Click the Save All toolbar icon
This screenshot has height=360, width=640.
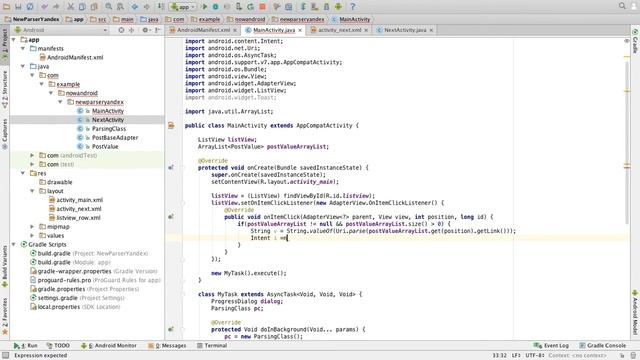pyautogui.click(x=18, y=7)
